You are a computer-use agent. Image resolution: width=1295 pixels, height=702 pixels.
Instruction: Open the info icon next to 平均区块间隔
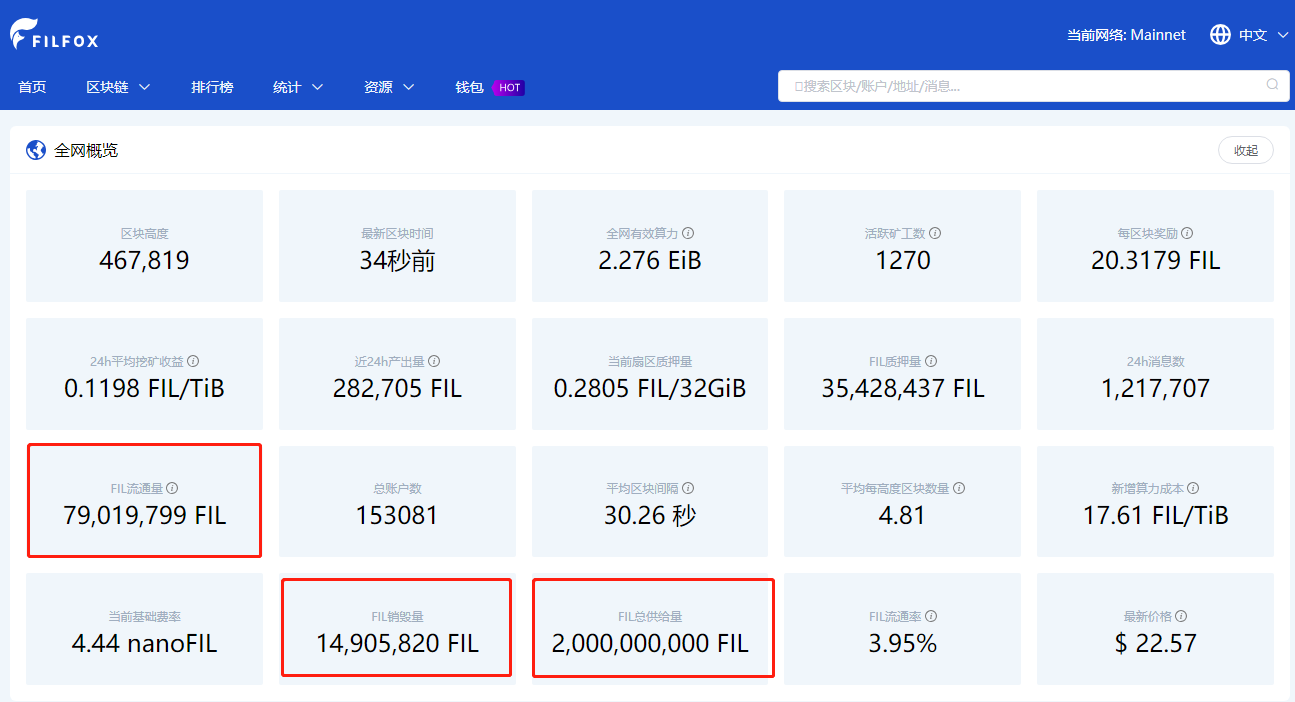[x=688, y=488]
